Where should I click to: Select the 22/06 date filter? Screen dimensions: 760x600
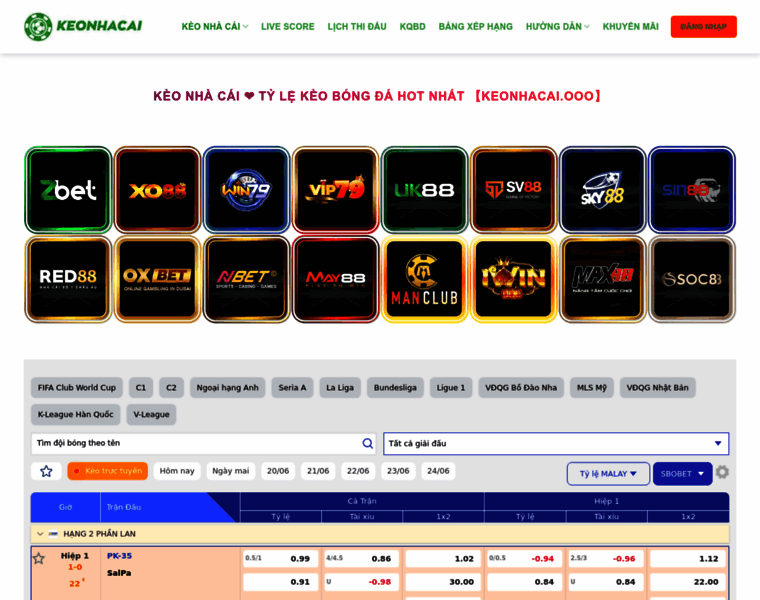coord(358,471)
